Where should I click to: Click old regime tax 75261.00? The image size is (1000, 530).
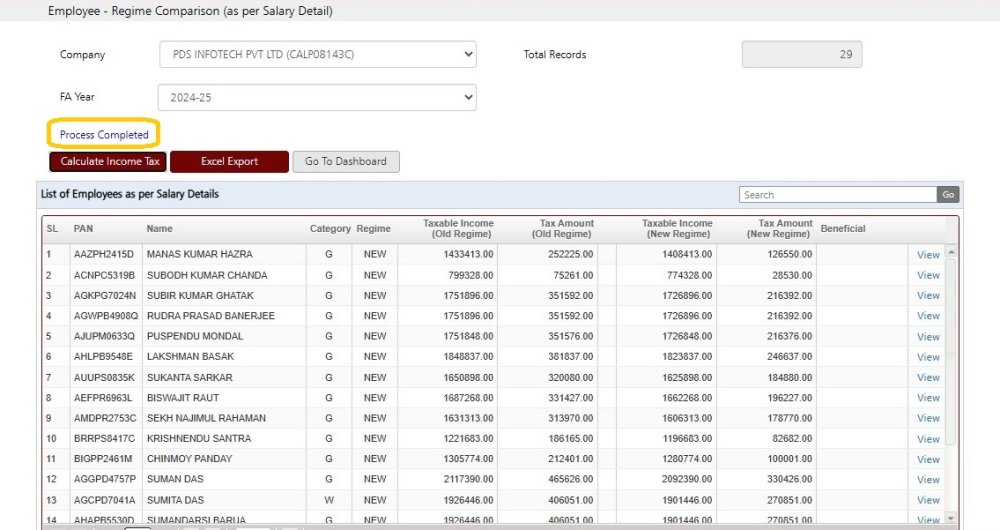[573, 275]
